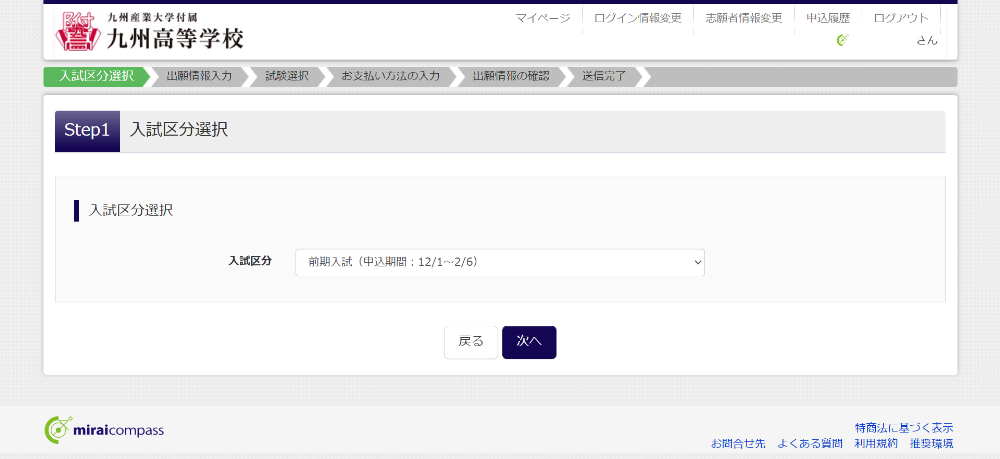Expand the 入試区分 dropdown showing 前期入試
This screenshot has height=459, width=1000.
click(x=499, y=262)
